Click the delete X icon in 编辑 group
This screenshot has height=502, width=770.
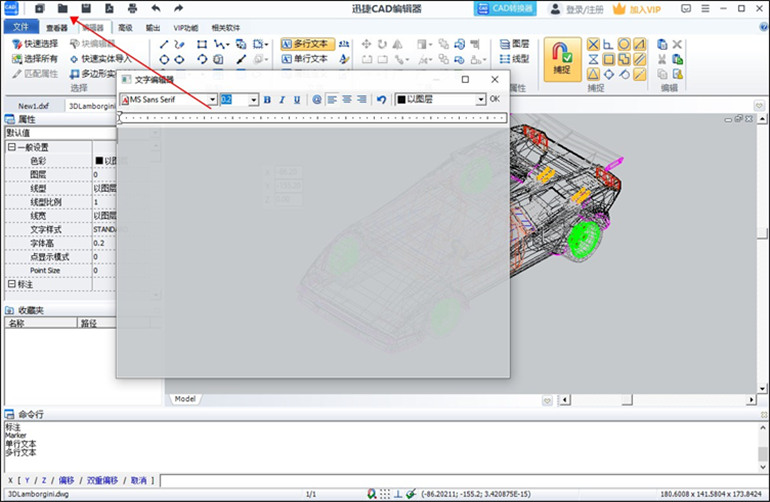click(x=677, y=45)
